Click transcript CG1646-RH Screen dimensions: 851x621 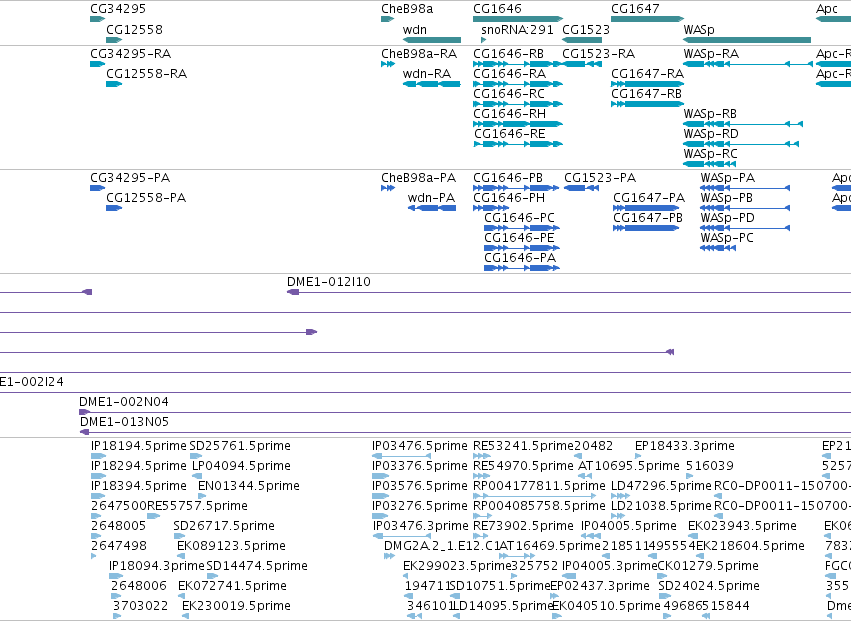point(518,124)
